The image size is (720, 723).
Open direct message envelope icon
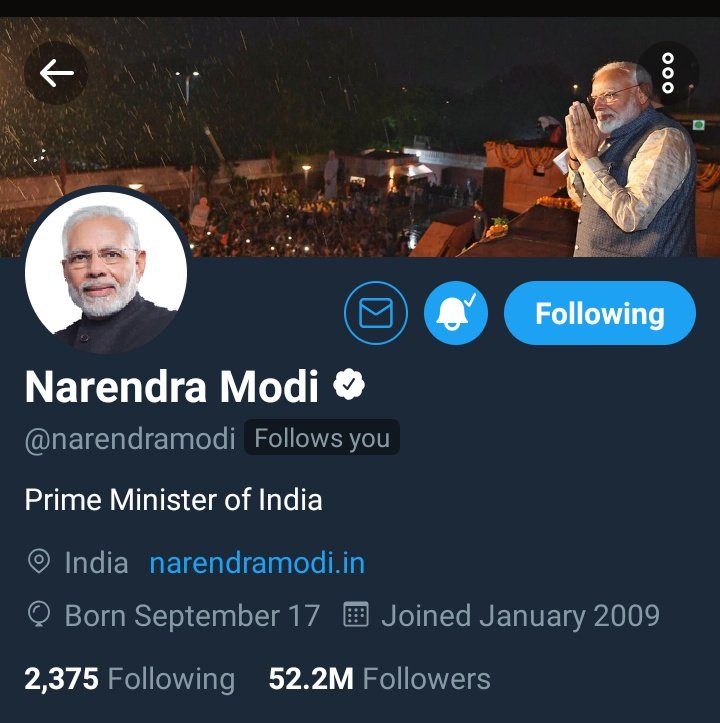(376, 313)
